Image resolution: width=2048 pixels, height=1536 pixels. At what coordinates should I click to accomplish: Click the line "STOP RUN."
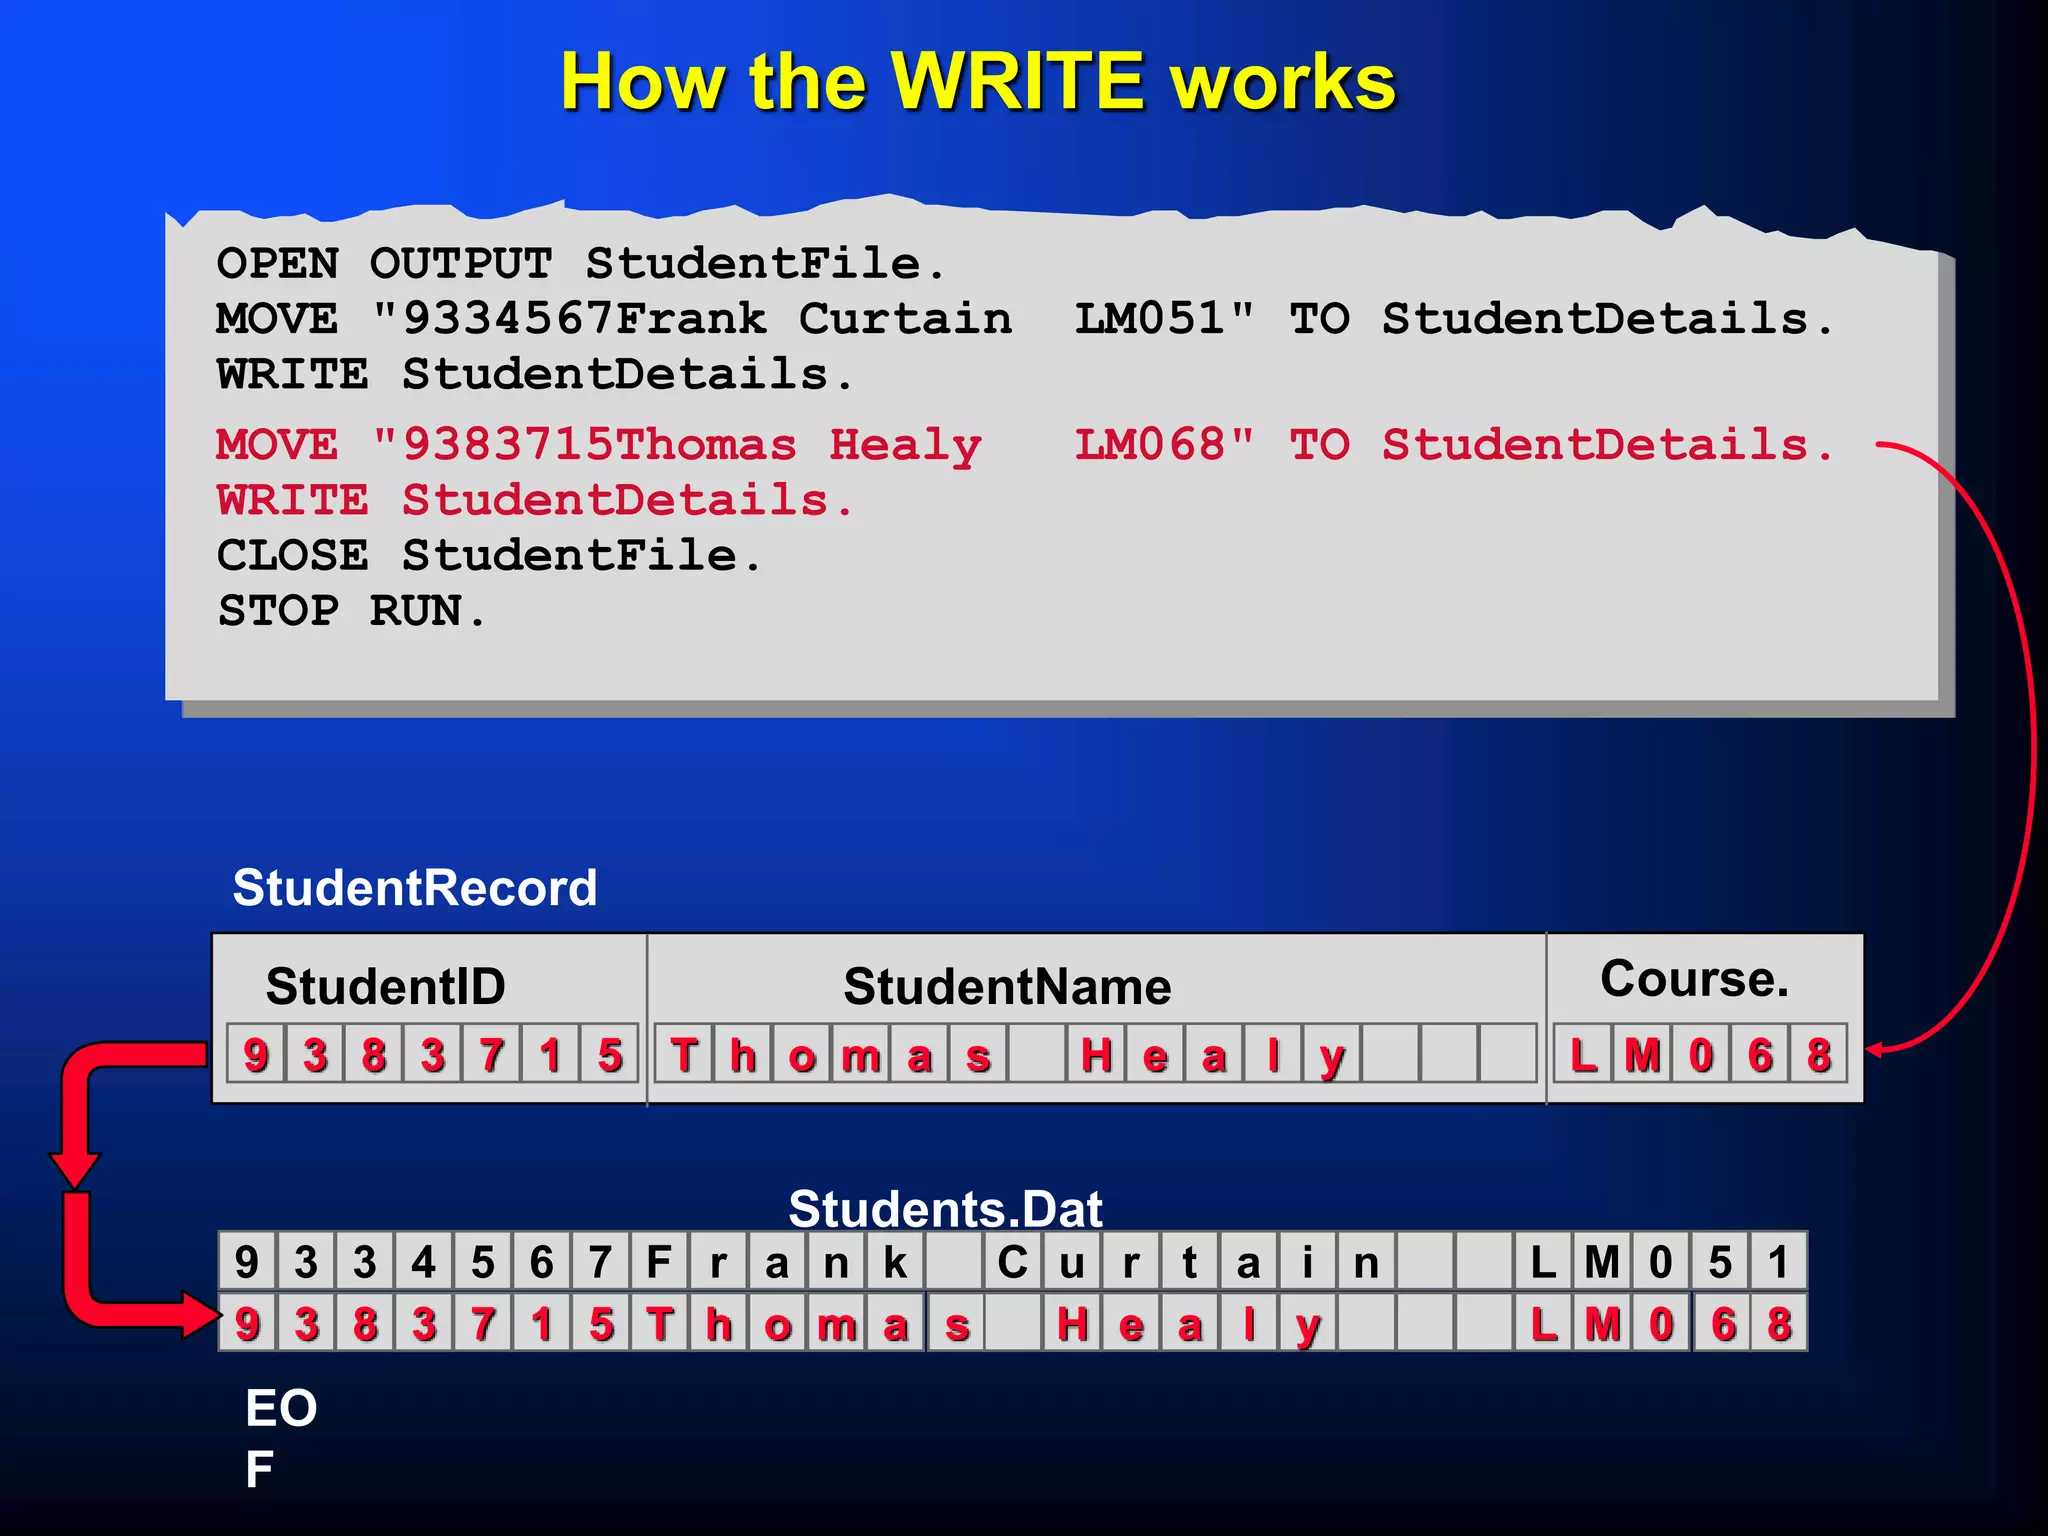tap(351, 610)
